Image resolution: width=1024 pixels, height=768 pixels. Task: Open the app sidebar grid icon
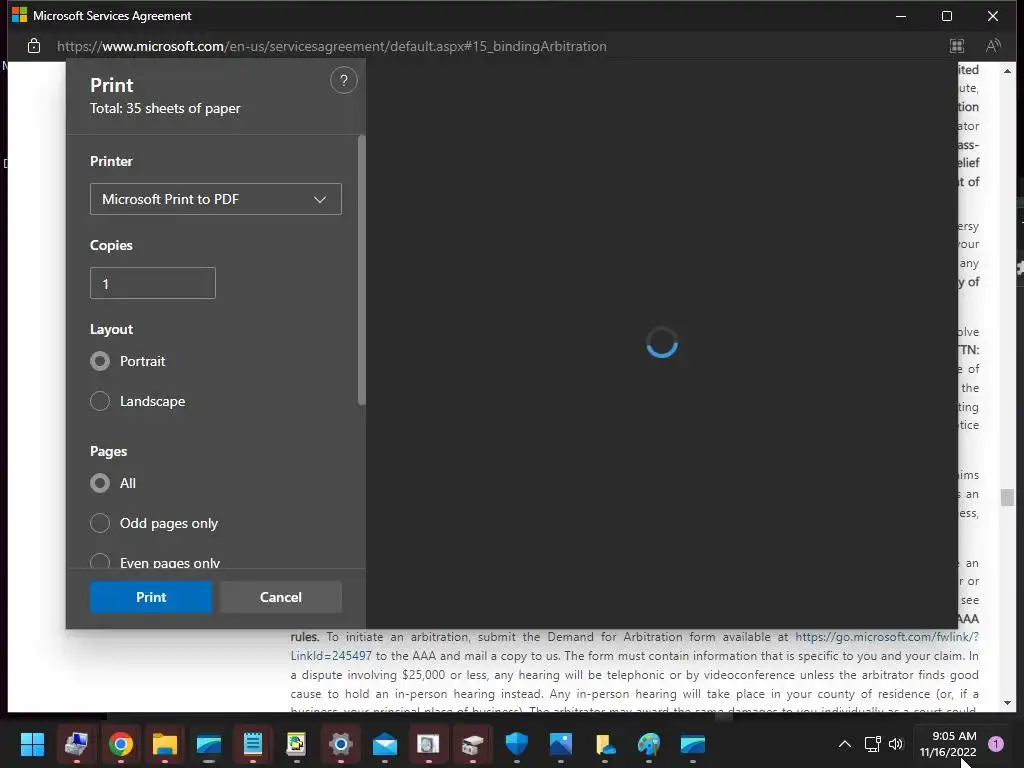tap(957, 46)
